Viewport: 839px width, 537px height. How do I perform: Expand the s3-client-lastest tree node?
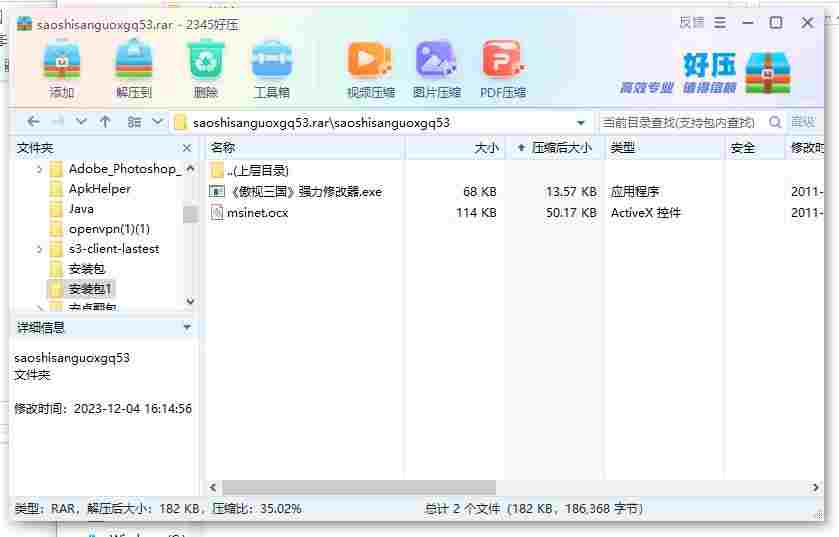(39, 249)
